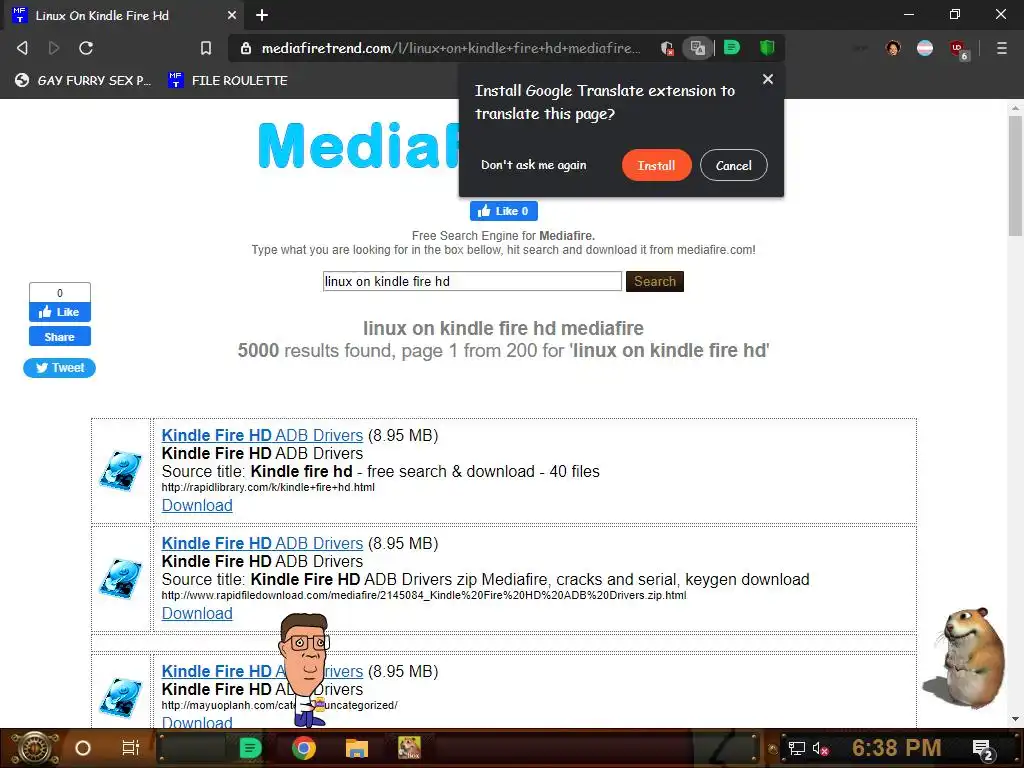This screenshot has width=1024, height=768.
Task: Reload the page with the refresh icon
Action: pyautogui.click(x=86, y=48)
